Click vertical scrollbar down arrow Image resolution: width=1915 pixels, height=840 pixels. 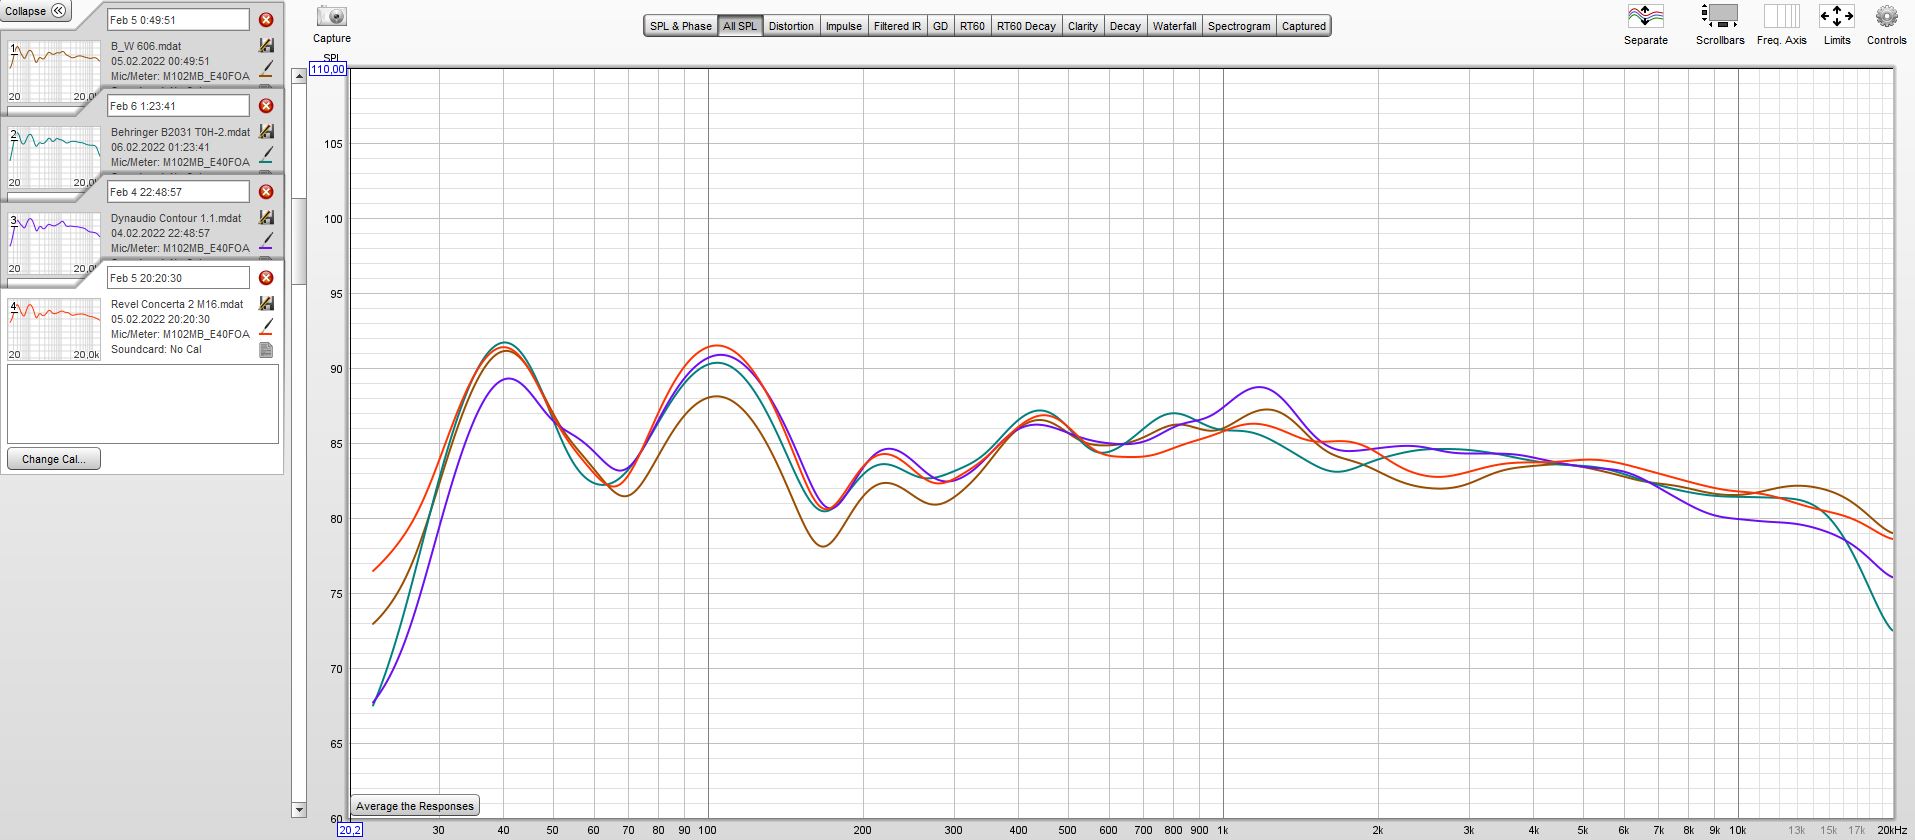click(299, 809)
